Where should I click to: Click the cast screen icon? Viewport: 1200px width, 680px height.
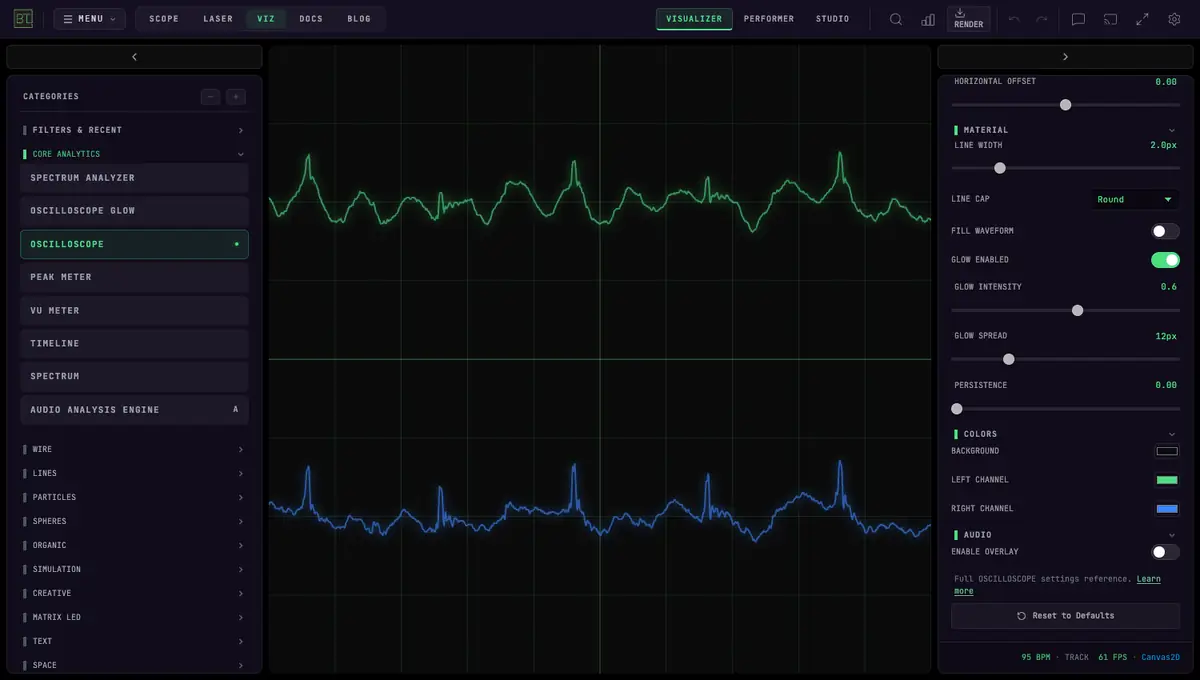click(1110, 19)
